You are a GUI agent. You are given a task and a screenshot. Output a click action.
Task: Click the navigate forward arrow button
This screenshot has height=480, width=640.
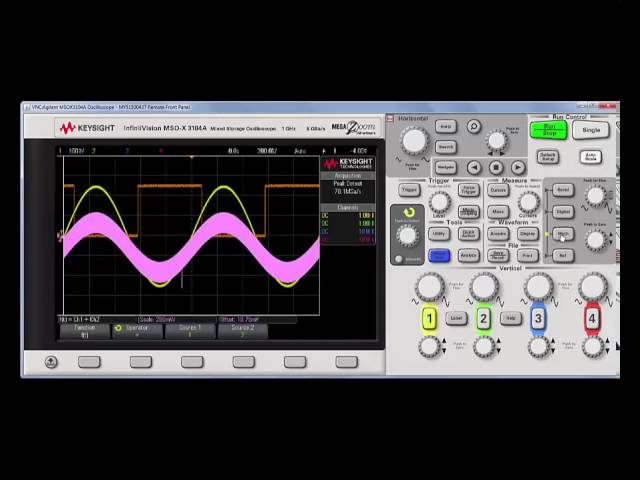coord(518,167)
